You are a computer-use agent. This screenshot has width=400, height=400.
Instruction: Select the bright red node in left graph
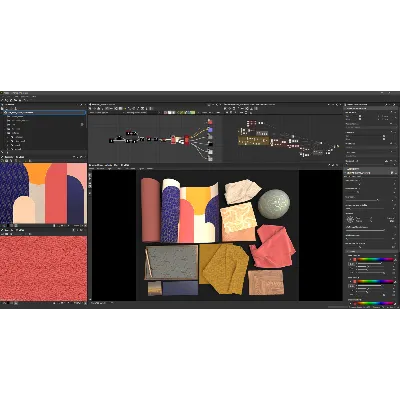pos(187,140)
